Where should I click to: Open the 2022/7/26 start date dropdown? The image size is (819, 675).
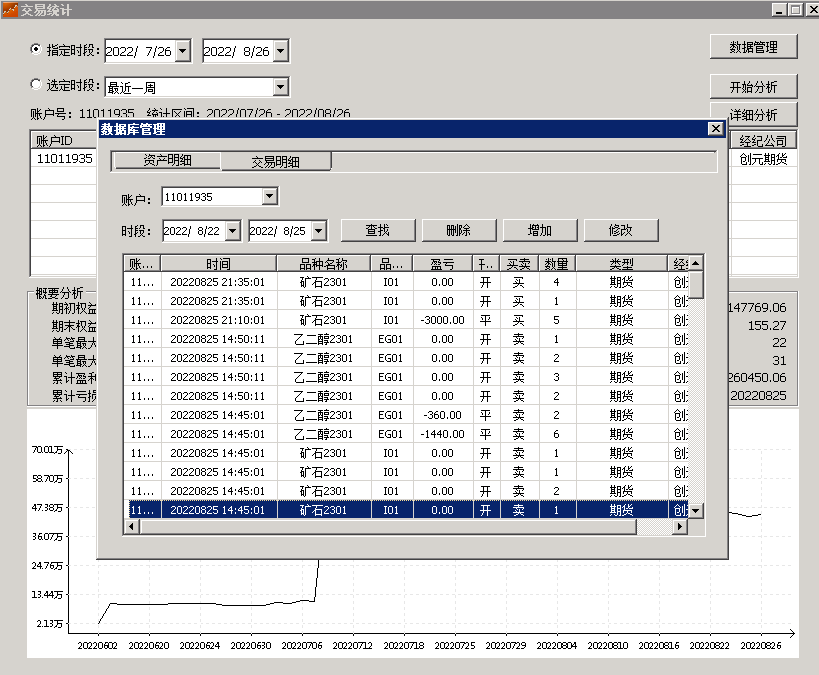pyautogui.click(x=182, y=51)
